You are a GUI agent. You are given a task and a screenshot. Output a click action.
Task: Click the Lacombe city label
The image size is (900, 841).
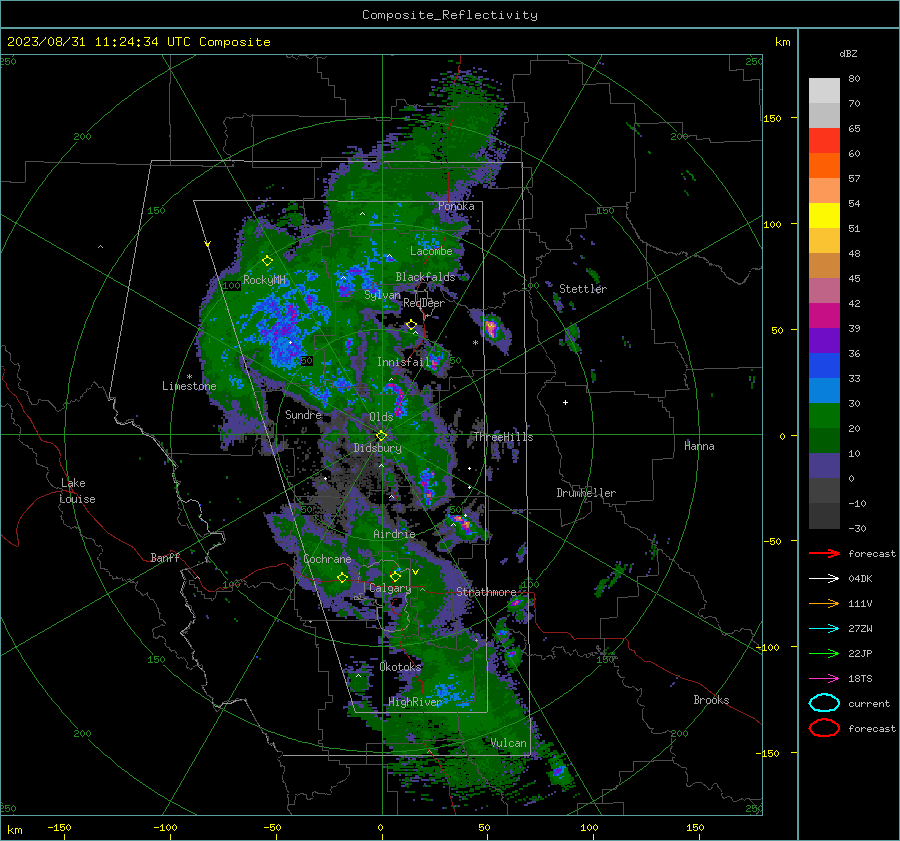[431, 251]
